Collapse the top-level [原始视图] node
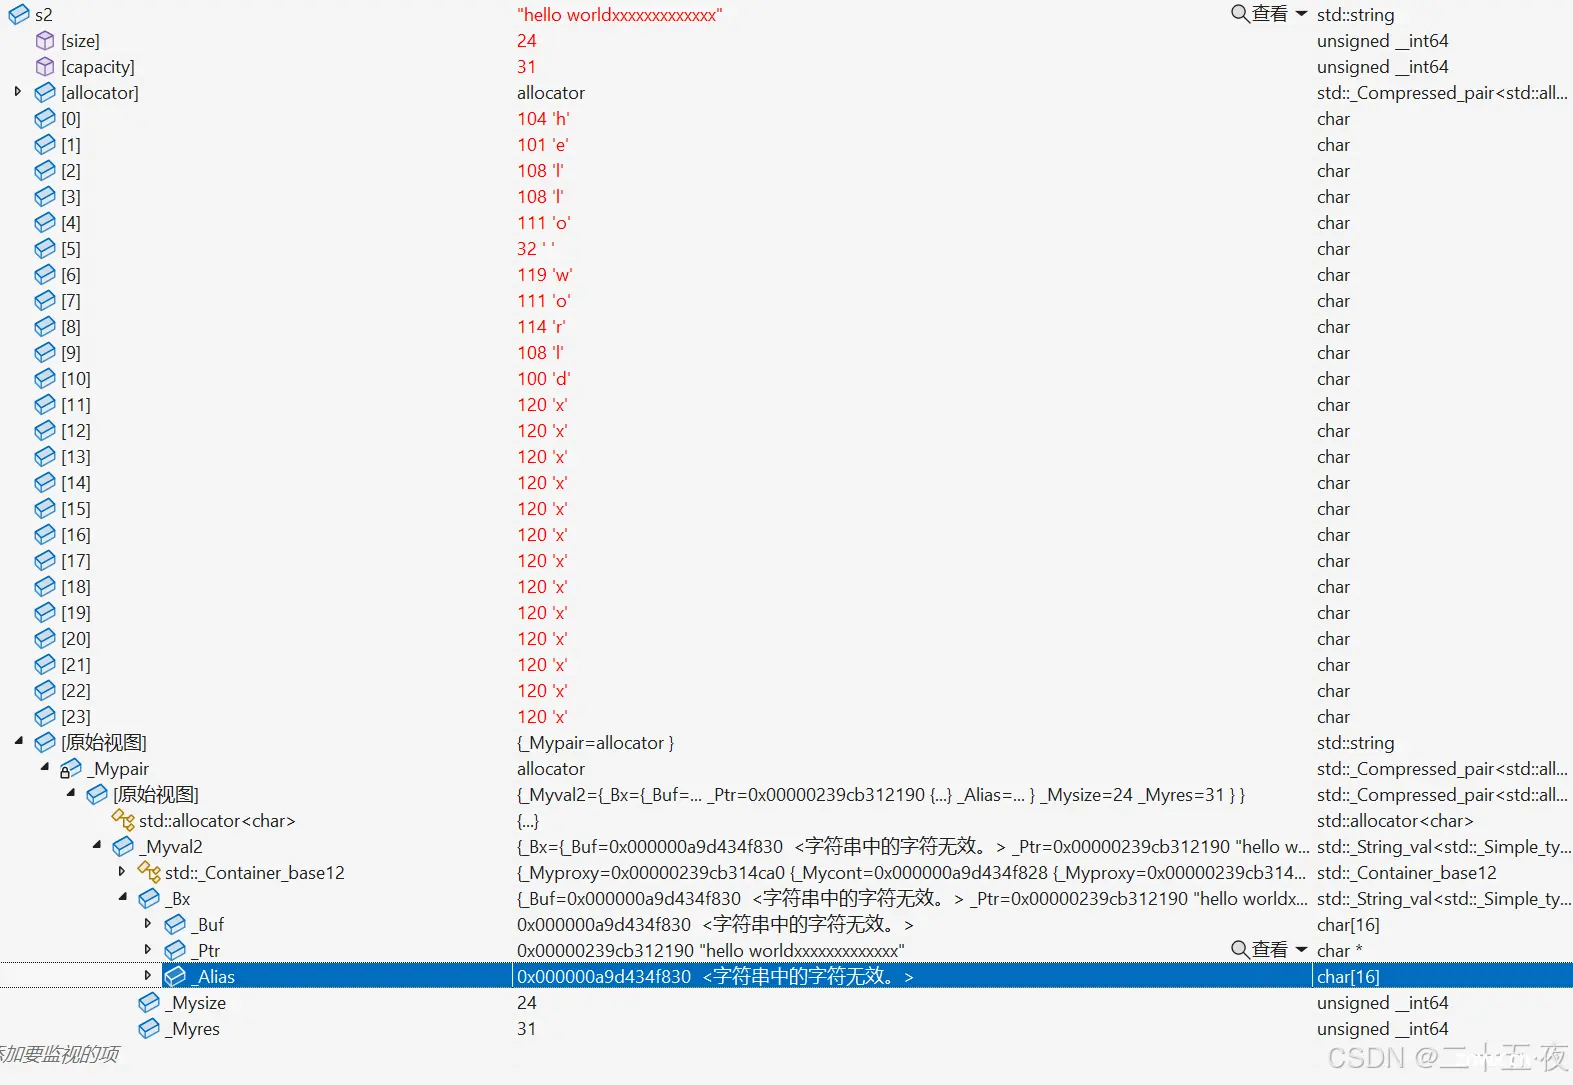The image size is (1573, 1085). (18, 742)
